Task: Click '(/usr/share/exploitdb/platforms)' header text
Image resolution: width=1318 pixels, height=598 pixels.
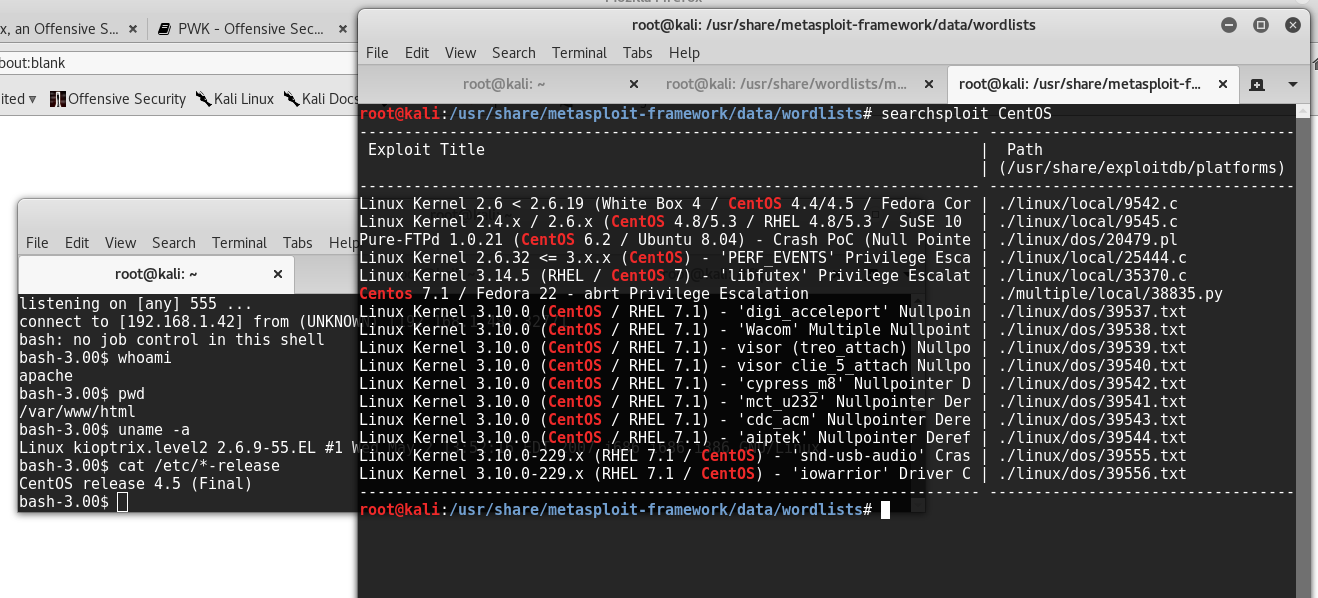Action: point(1141,168)
